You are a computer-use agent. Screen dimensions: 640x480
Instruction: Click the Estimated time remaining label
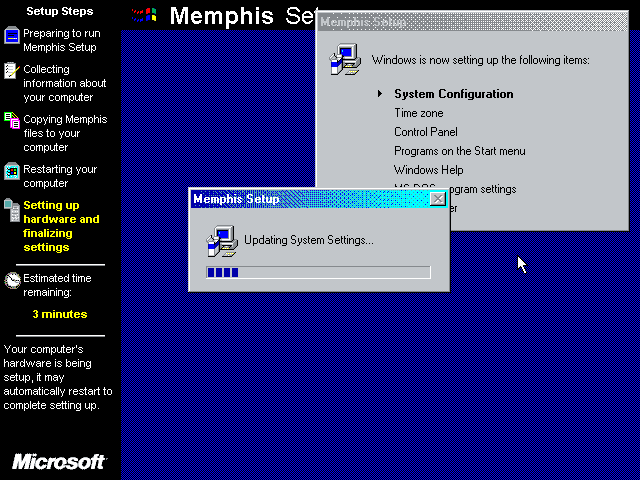(57, 285)
